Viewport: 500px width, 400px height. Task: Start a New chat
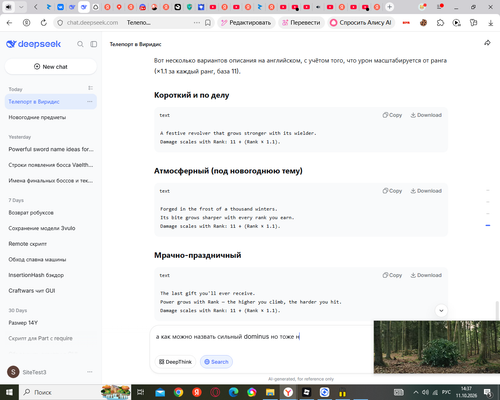click(51, 67)
